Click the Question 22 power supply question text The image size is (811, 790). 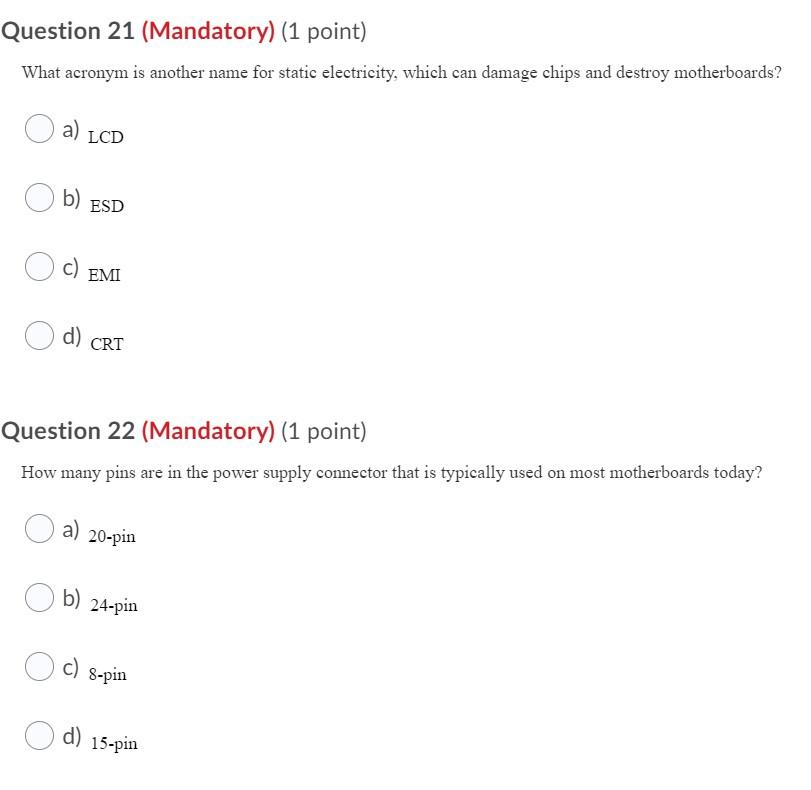tap(392, 472)
